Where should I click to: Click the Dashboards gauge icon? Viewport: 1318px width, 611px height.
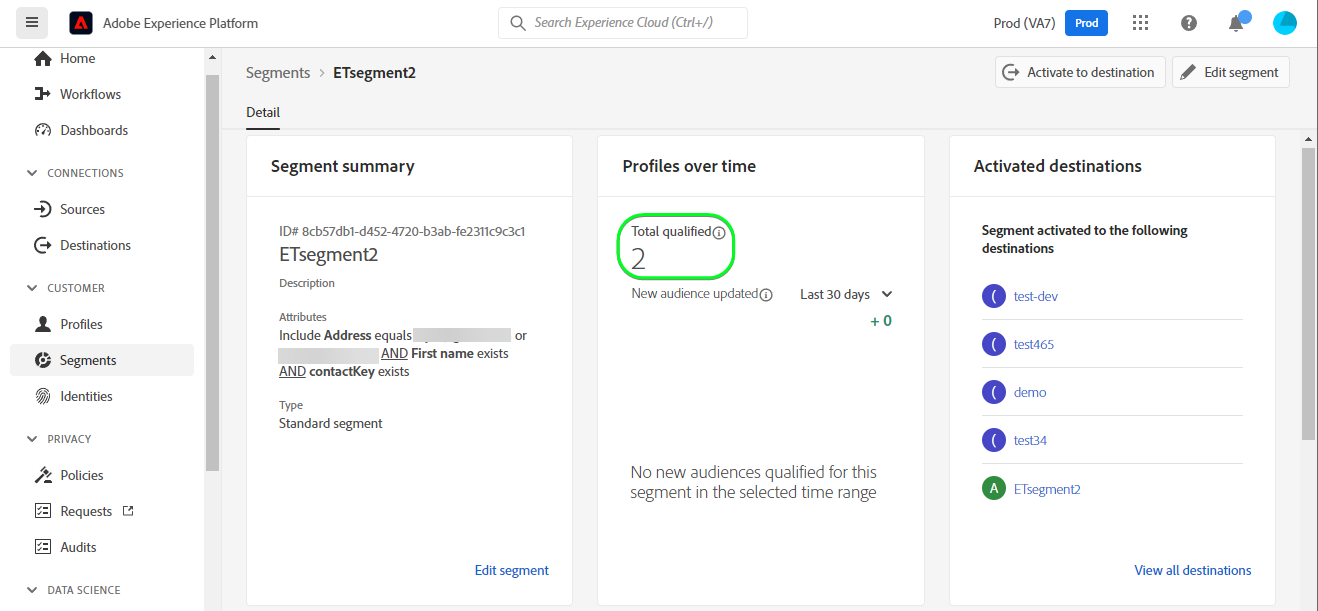pos(42,130)
